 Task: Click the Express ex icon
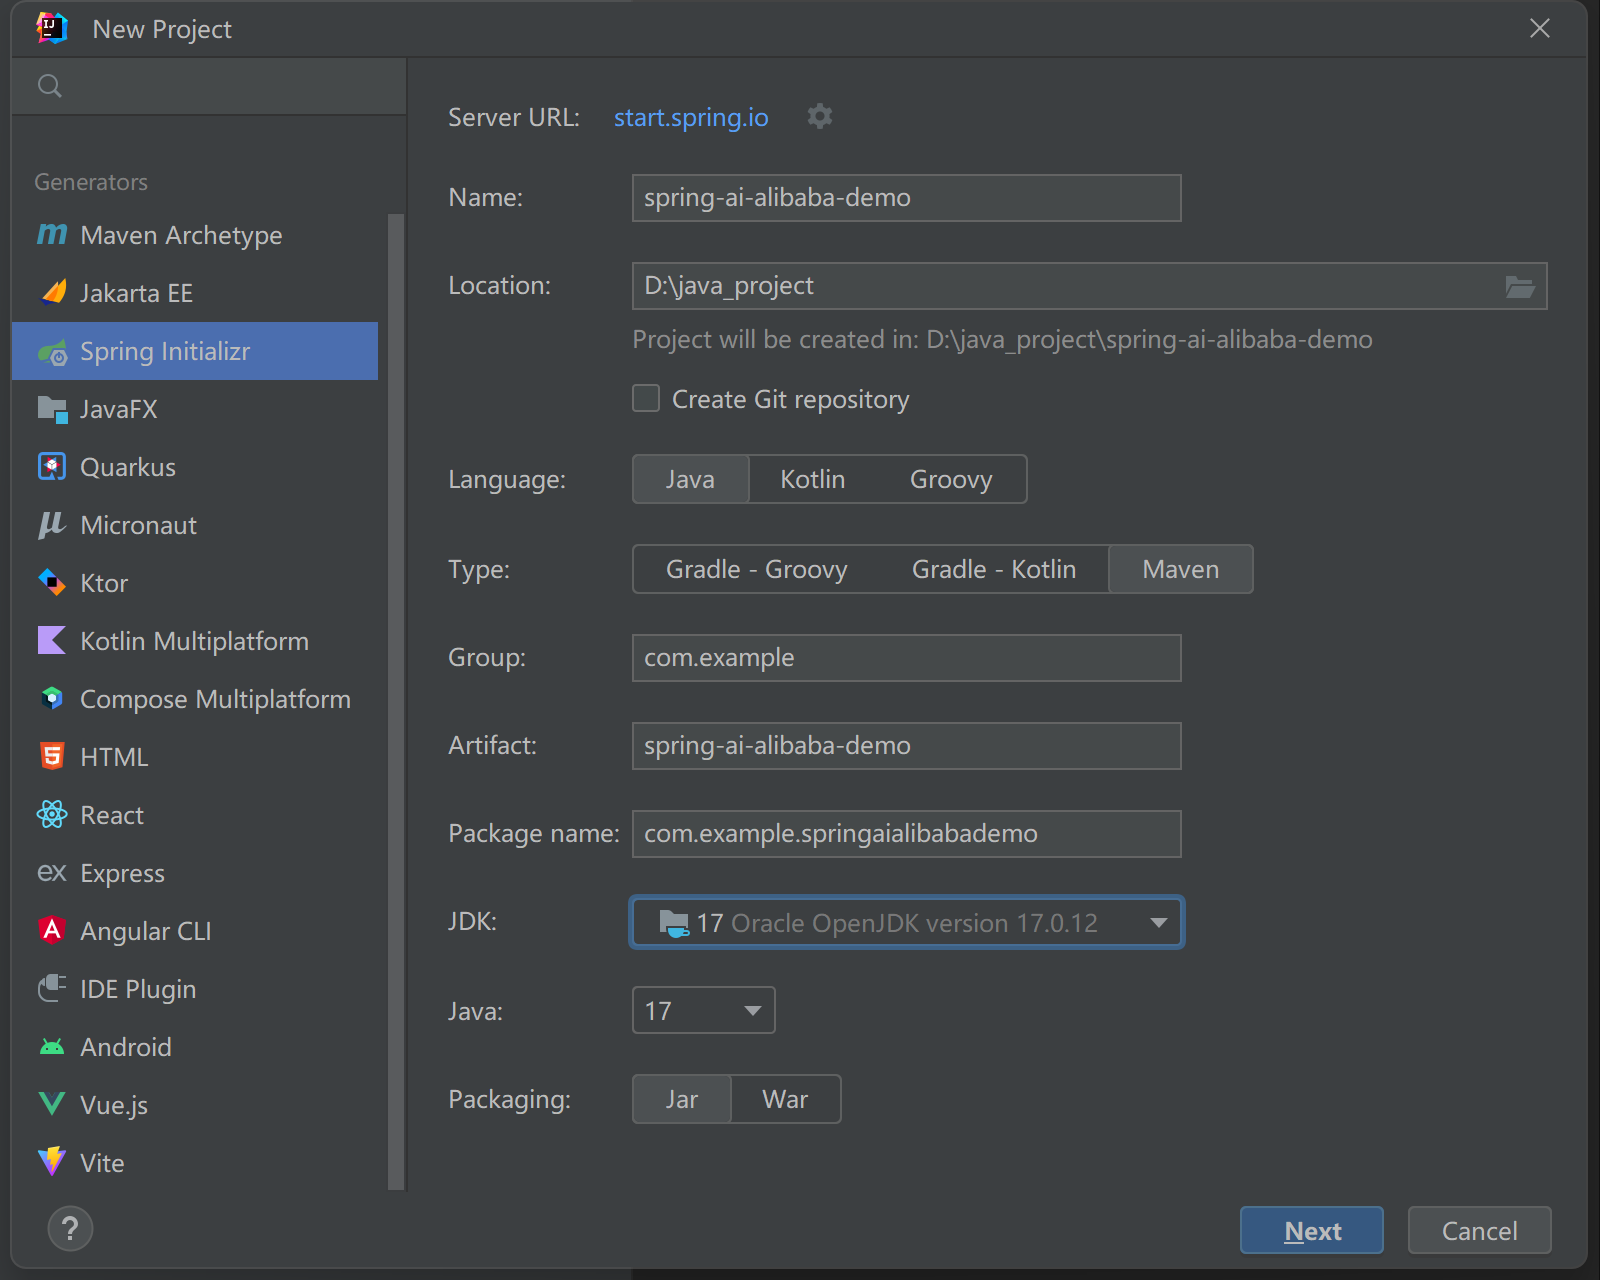[52, 873]
